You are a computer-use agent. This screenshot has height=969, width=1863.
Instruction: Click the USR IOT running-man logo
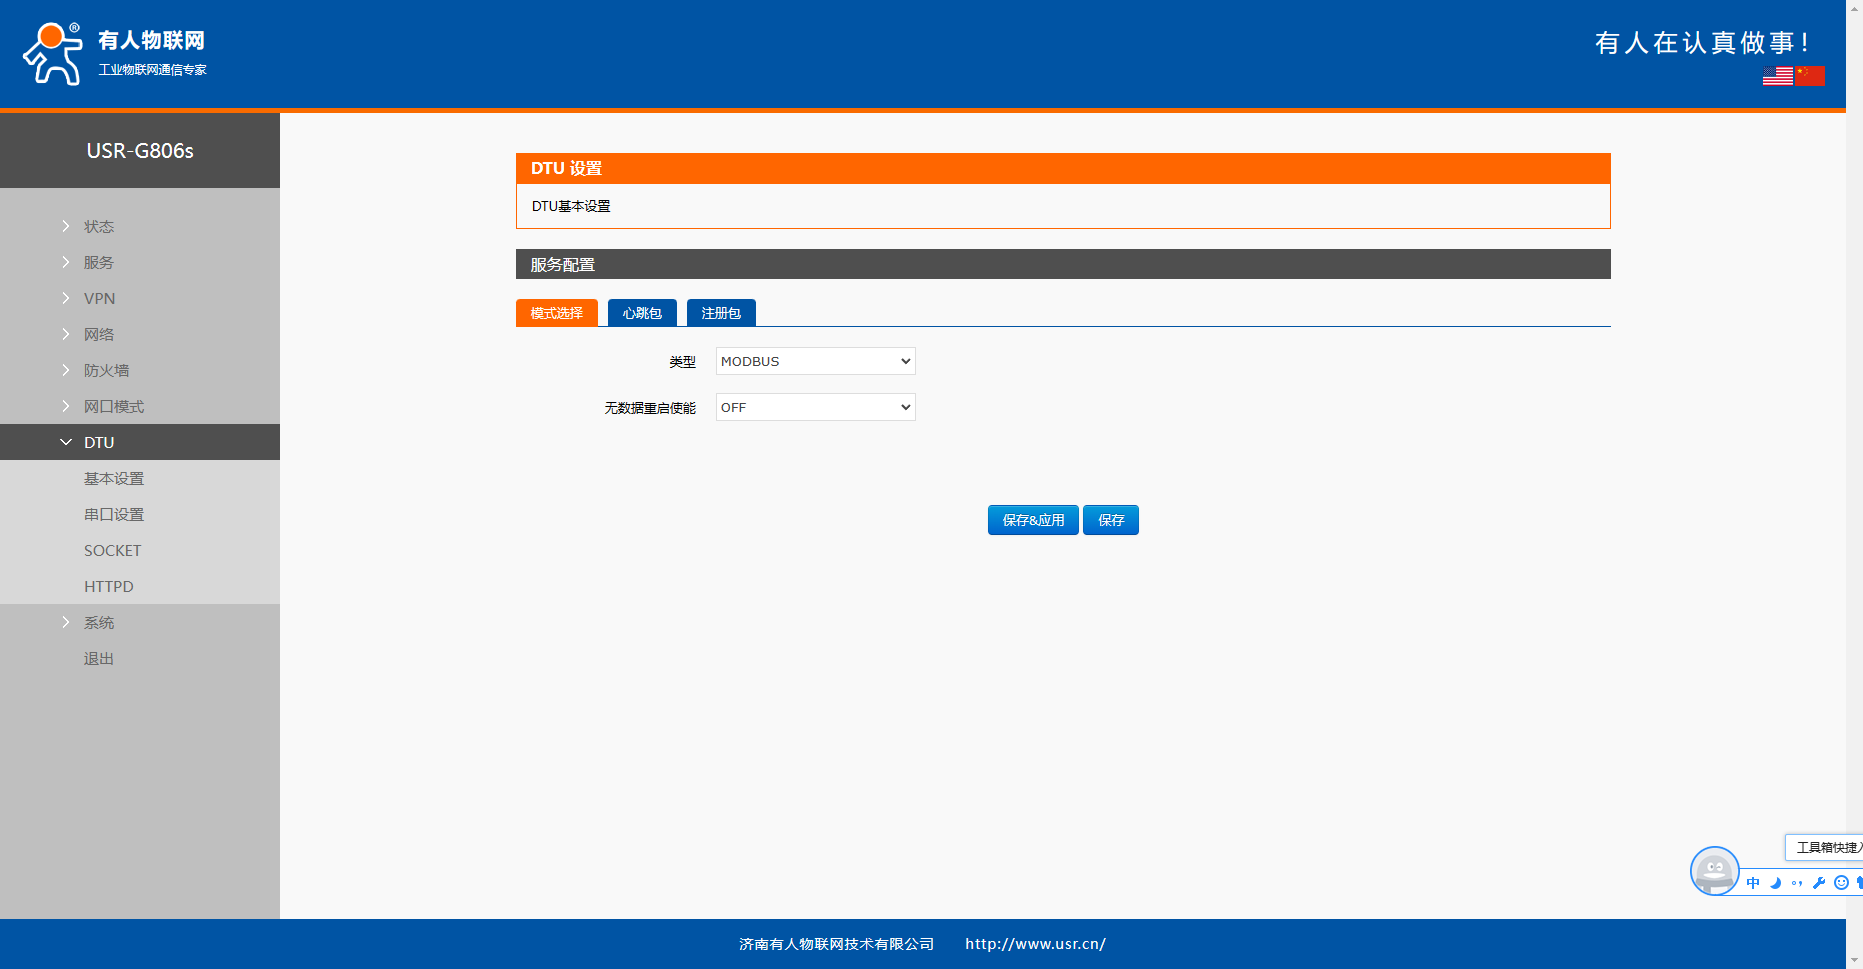[x=52, y=54]
